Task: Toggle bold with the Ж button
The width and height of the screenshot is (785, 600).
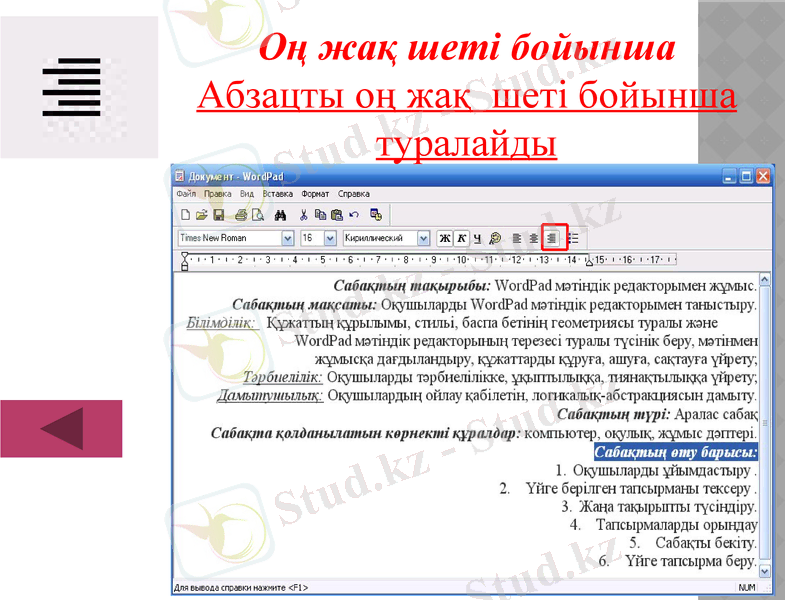Action: click(445, 238)
